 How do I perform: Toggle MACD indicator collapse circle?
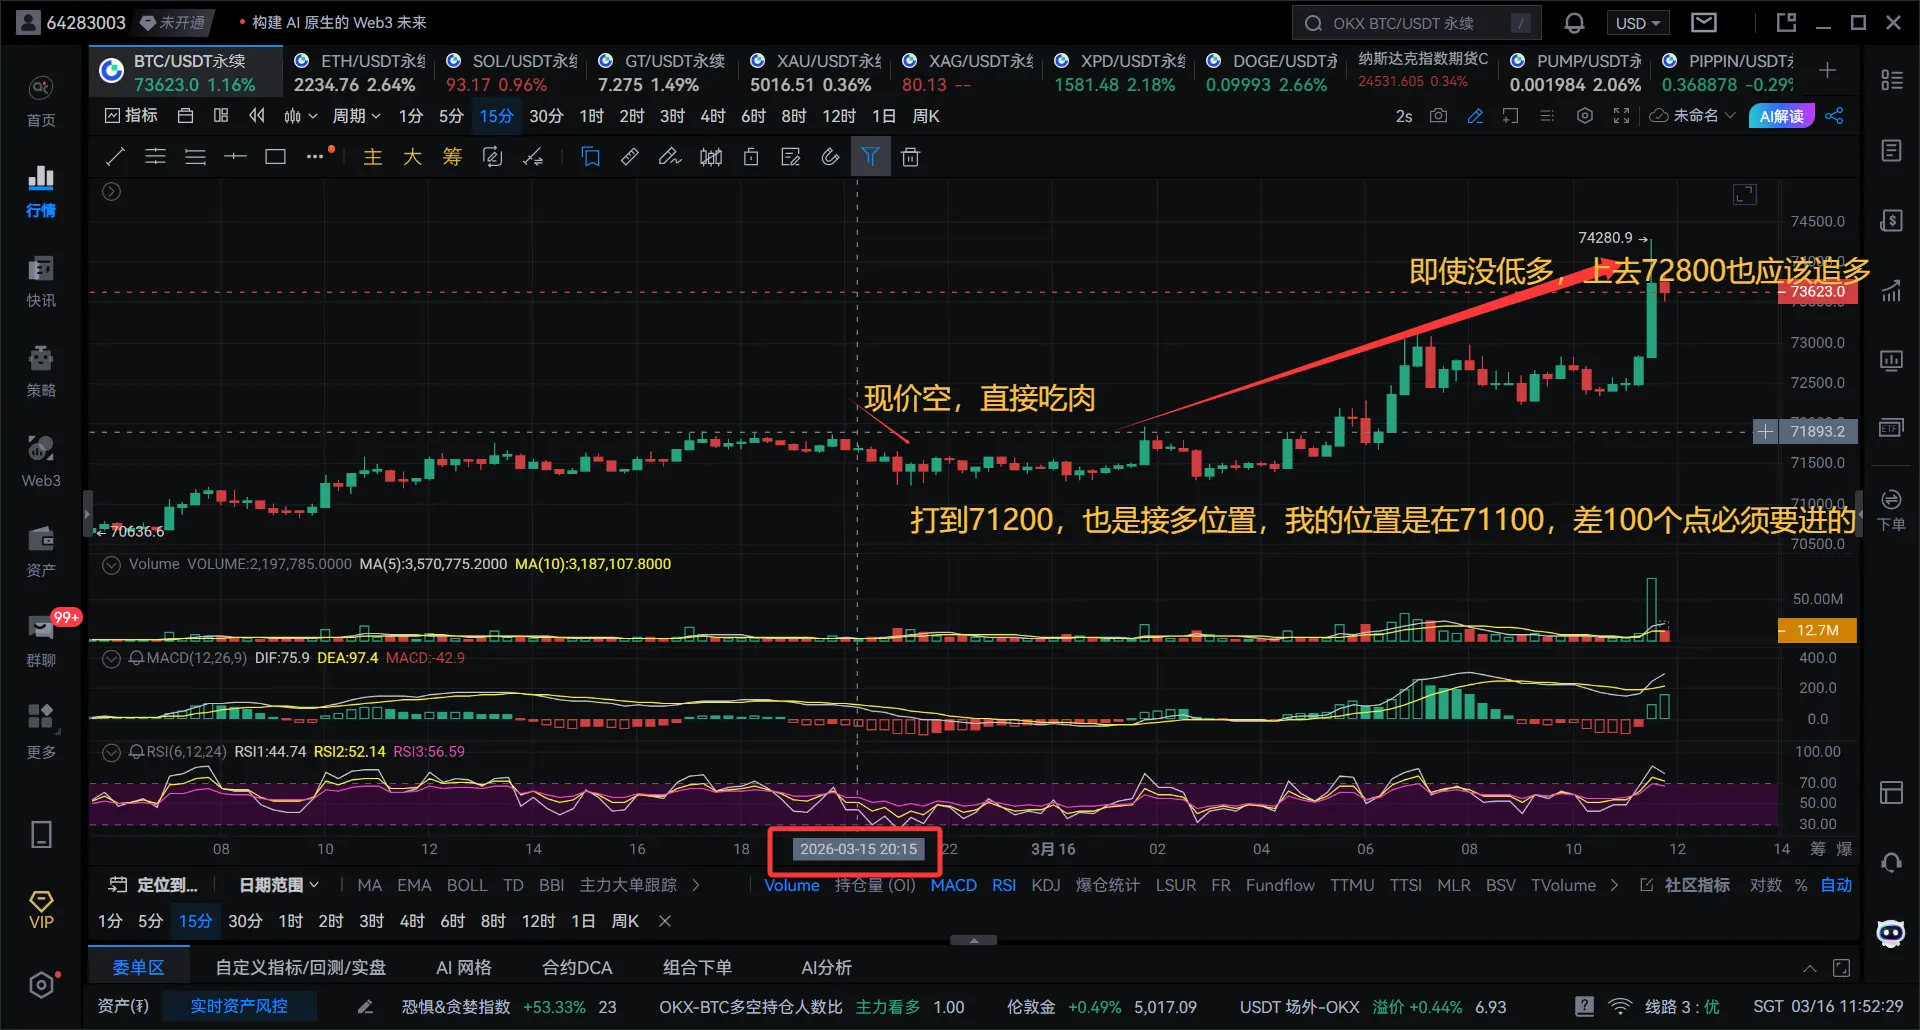112,658
